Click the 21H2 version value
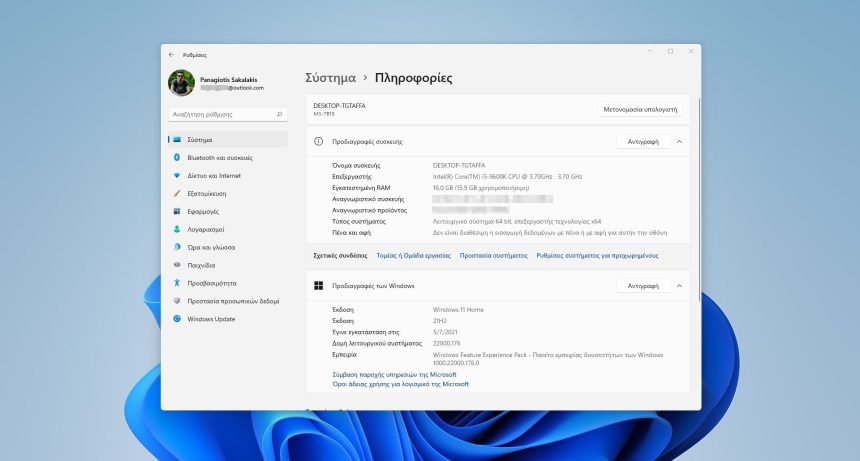The image size is (860, 461). (x=439, y=321)
